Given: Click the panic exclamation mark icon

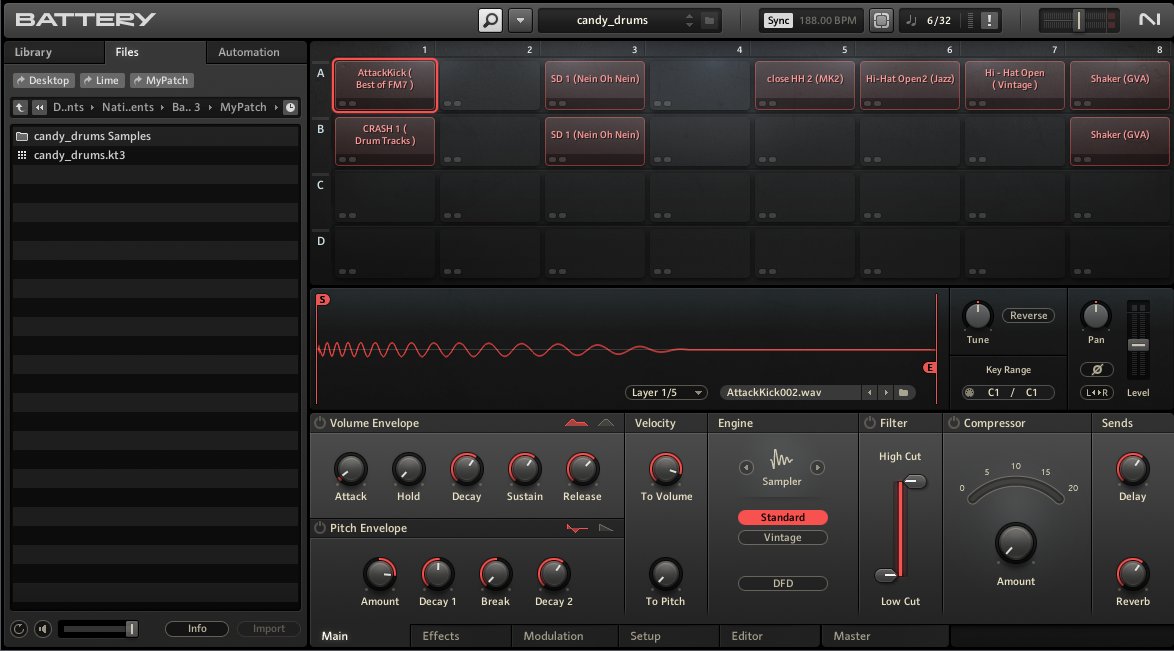Looking at the screenshot, I should click(x=988, y=20).
